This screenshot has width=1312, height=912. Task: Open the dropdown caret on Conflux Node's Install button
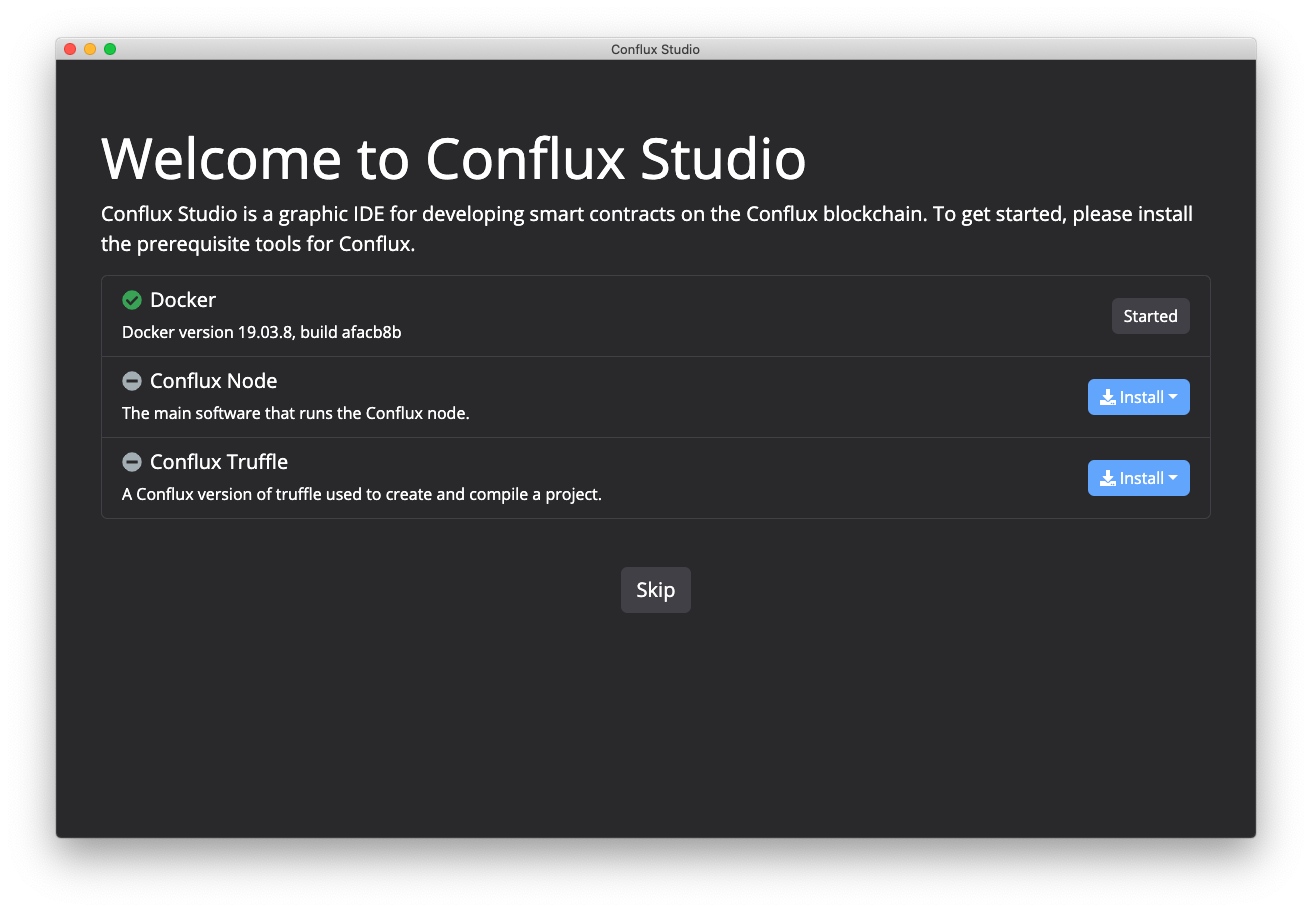tap(1173, 397)
